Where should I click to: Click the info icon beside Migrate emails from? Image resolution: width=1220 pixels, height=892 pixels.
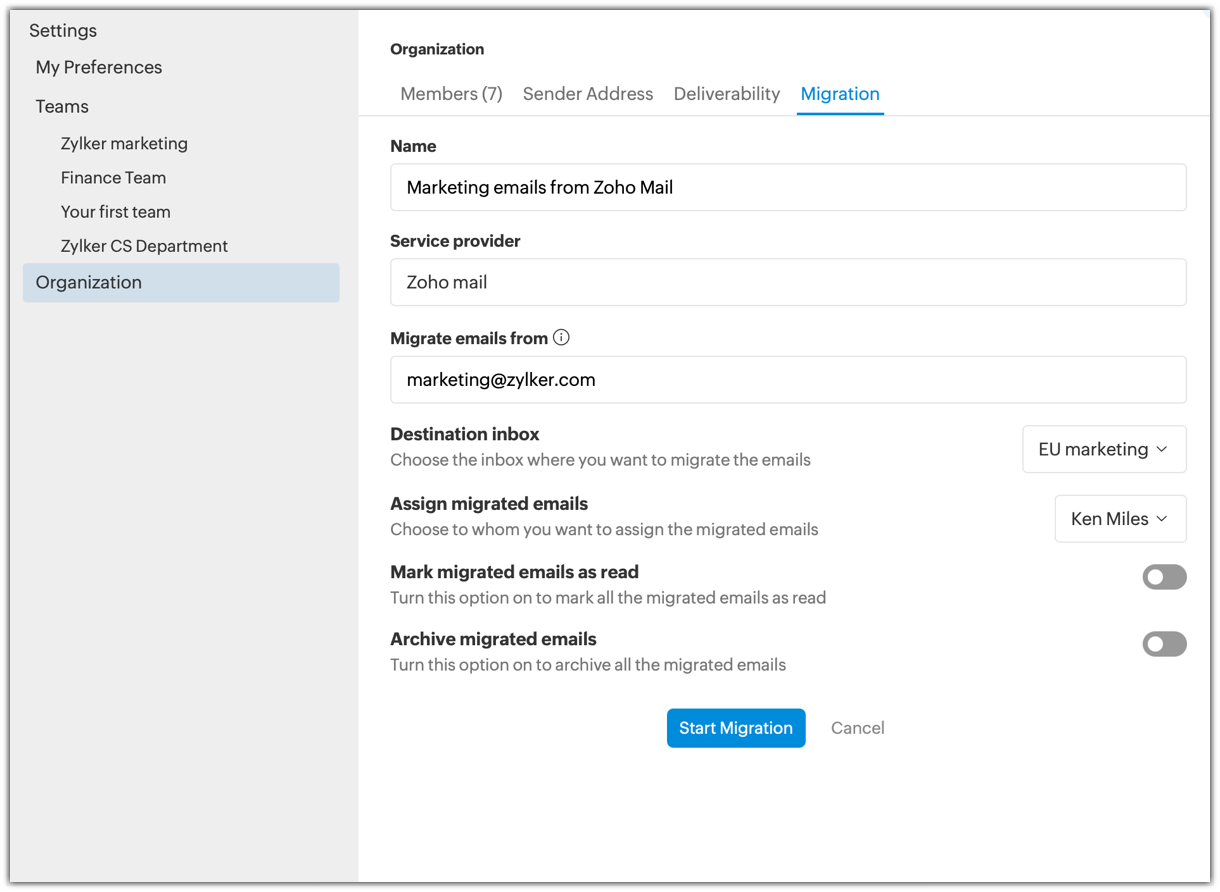coord(561,338)
